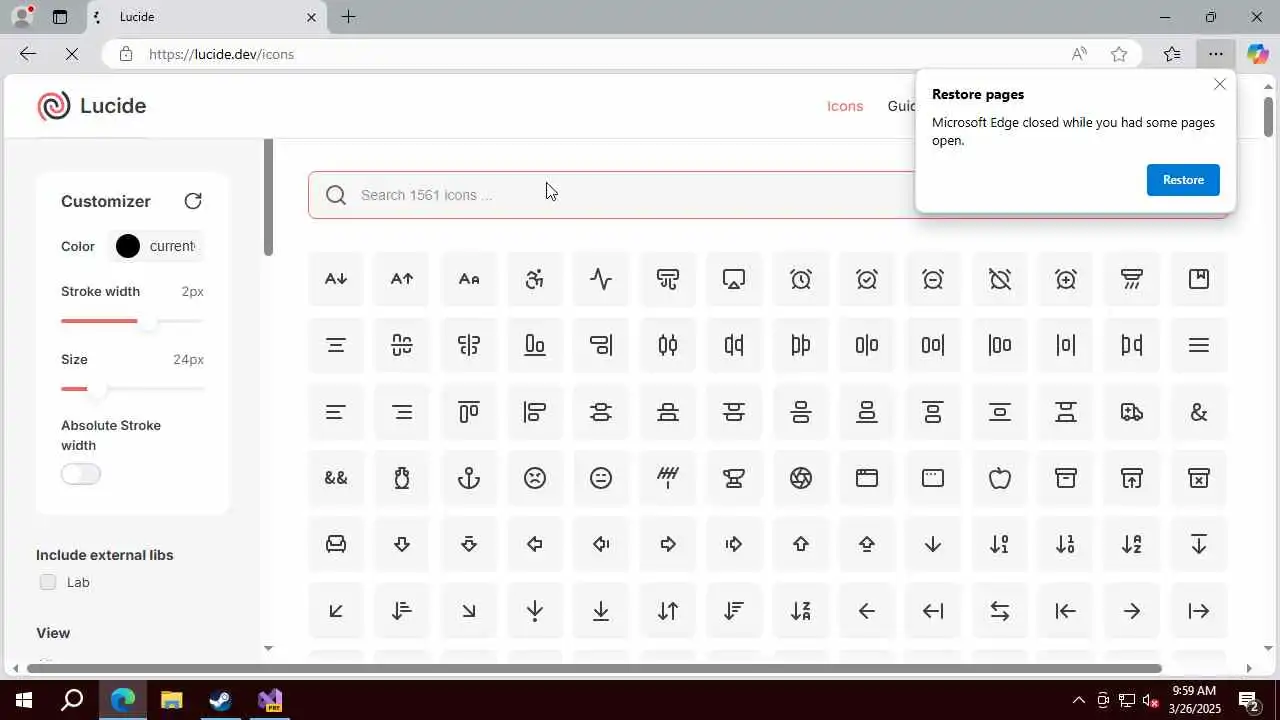
Task: Toggle Absolute Stroke width switch
Action: click(81, 474)
